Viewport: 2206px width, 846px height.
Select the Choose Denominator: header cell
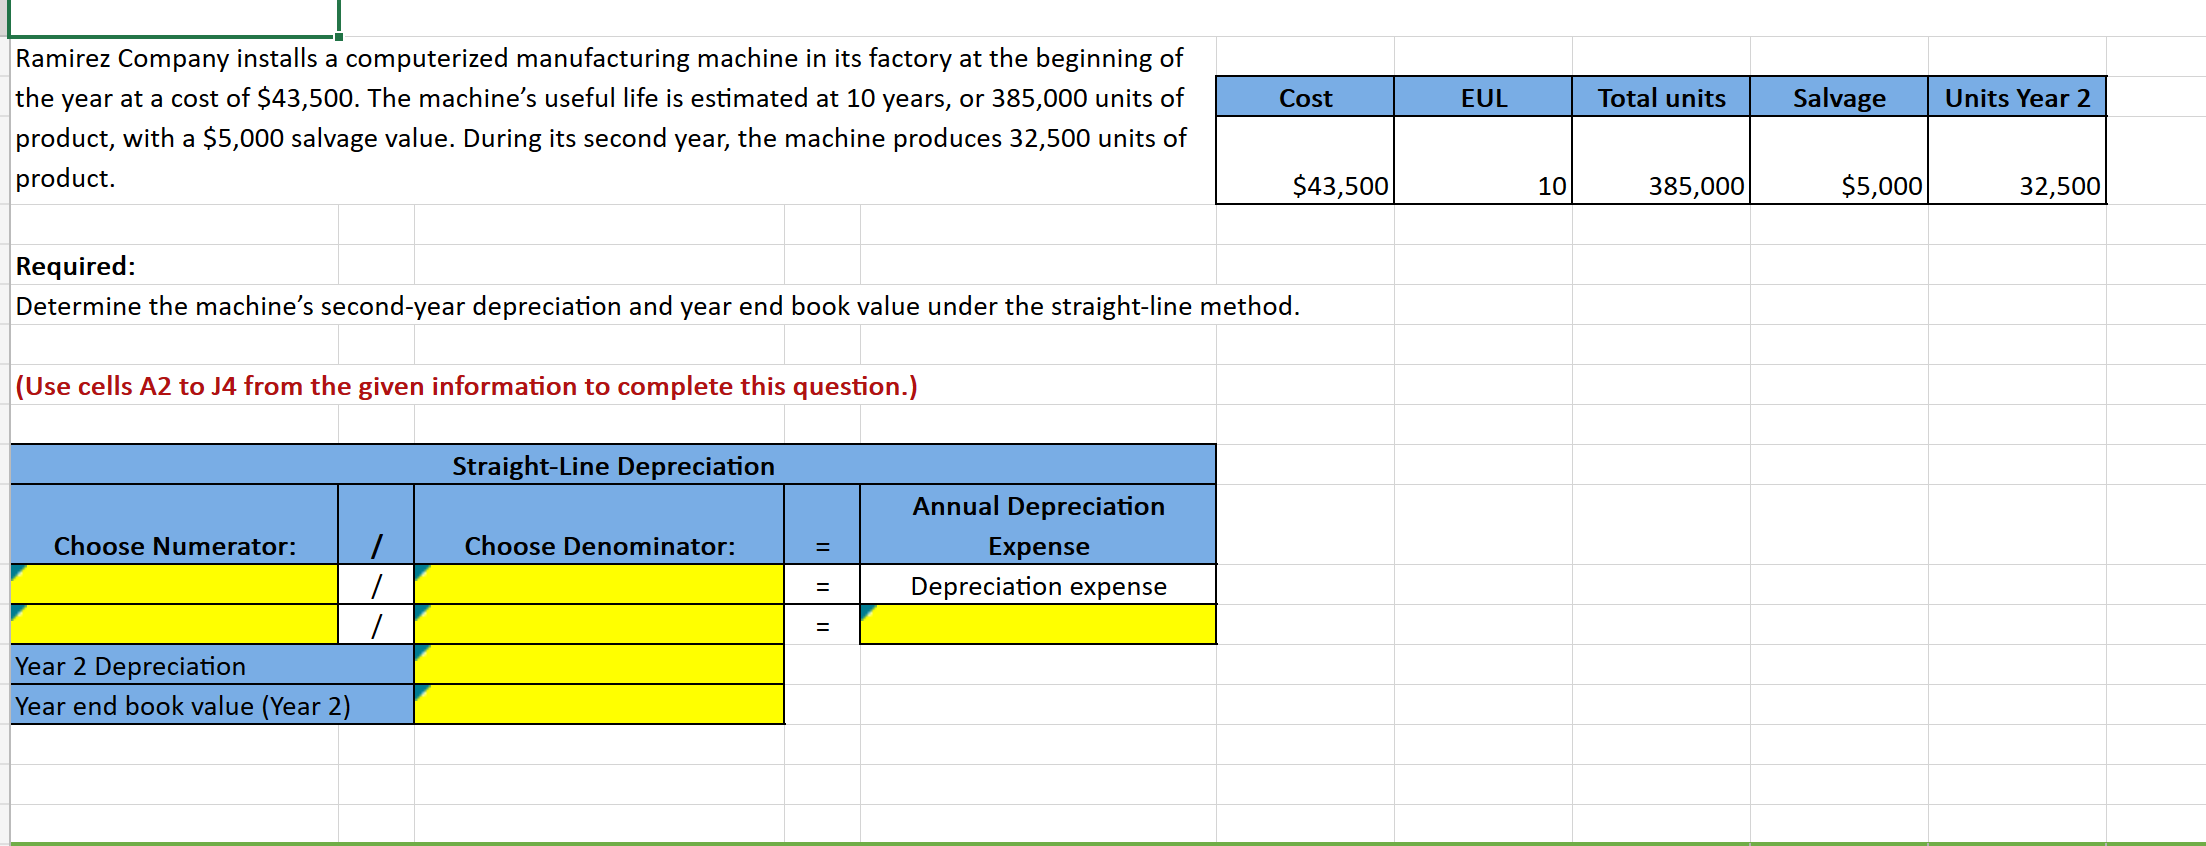(599, 525)
